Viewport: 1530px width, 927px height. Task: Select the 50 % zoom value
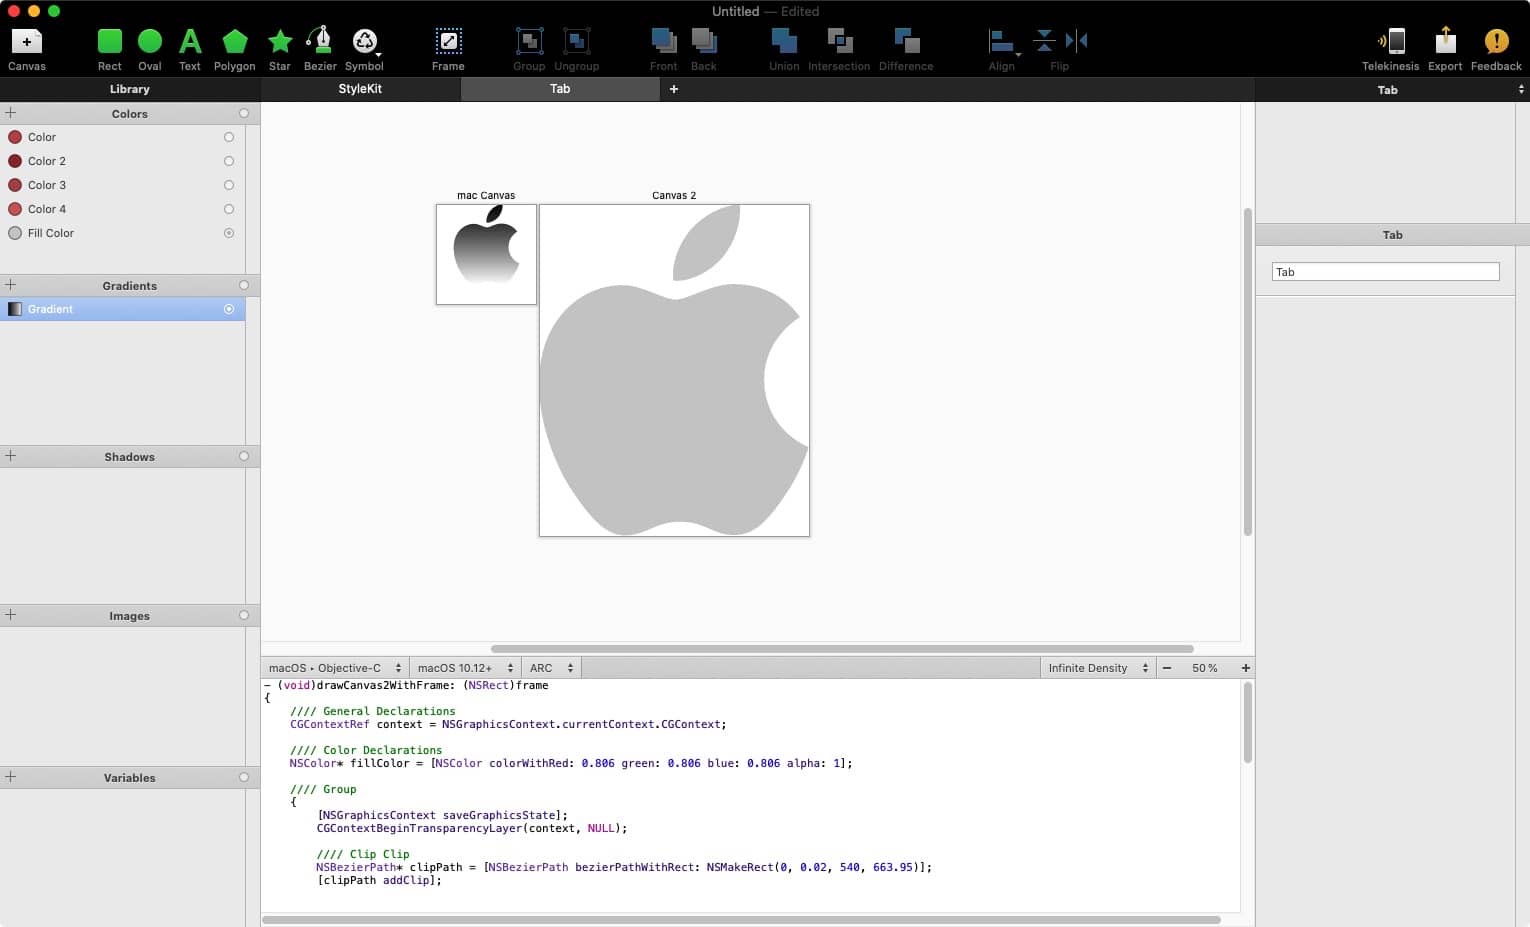1205,668
